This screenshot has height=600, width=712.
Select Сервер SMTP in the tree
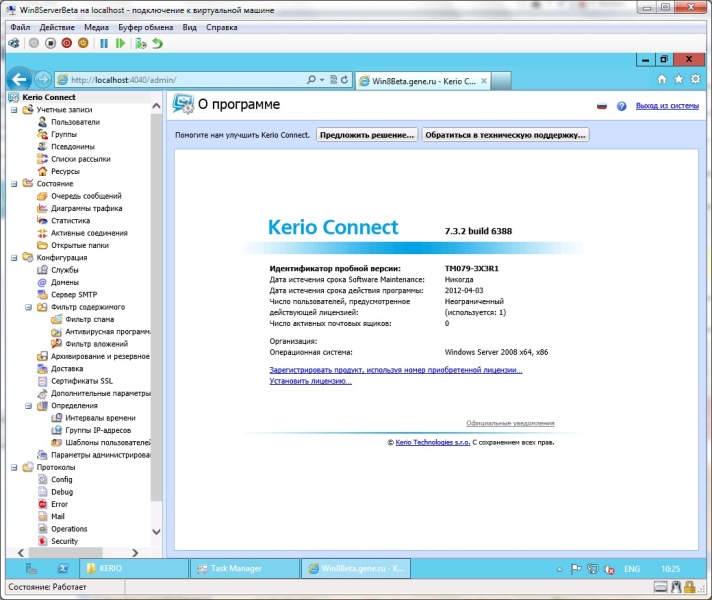pos(76,295)
